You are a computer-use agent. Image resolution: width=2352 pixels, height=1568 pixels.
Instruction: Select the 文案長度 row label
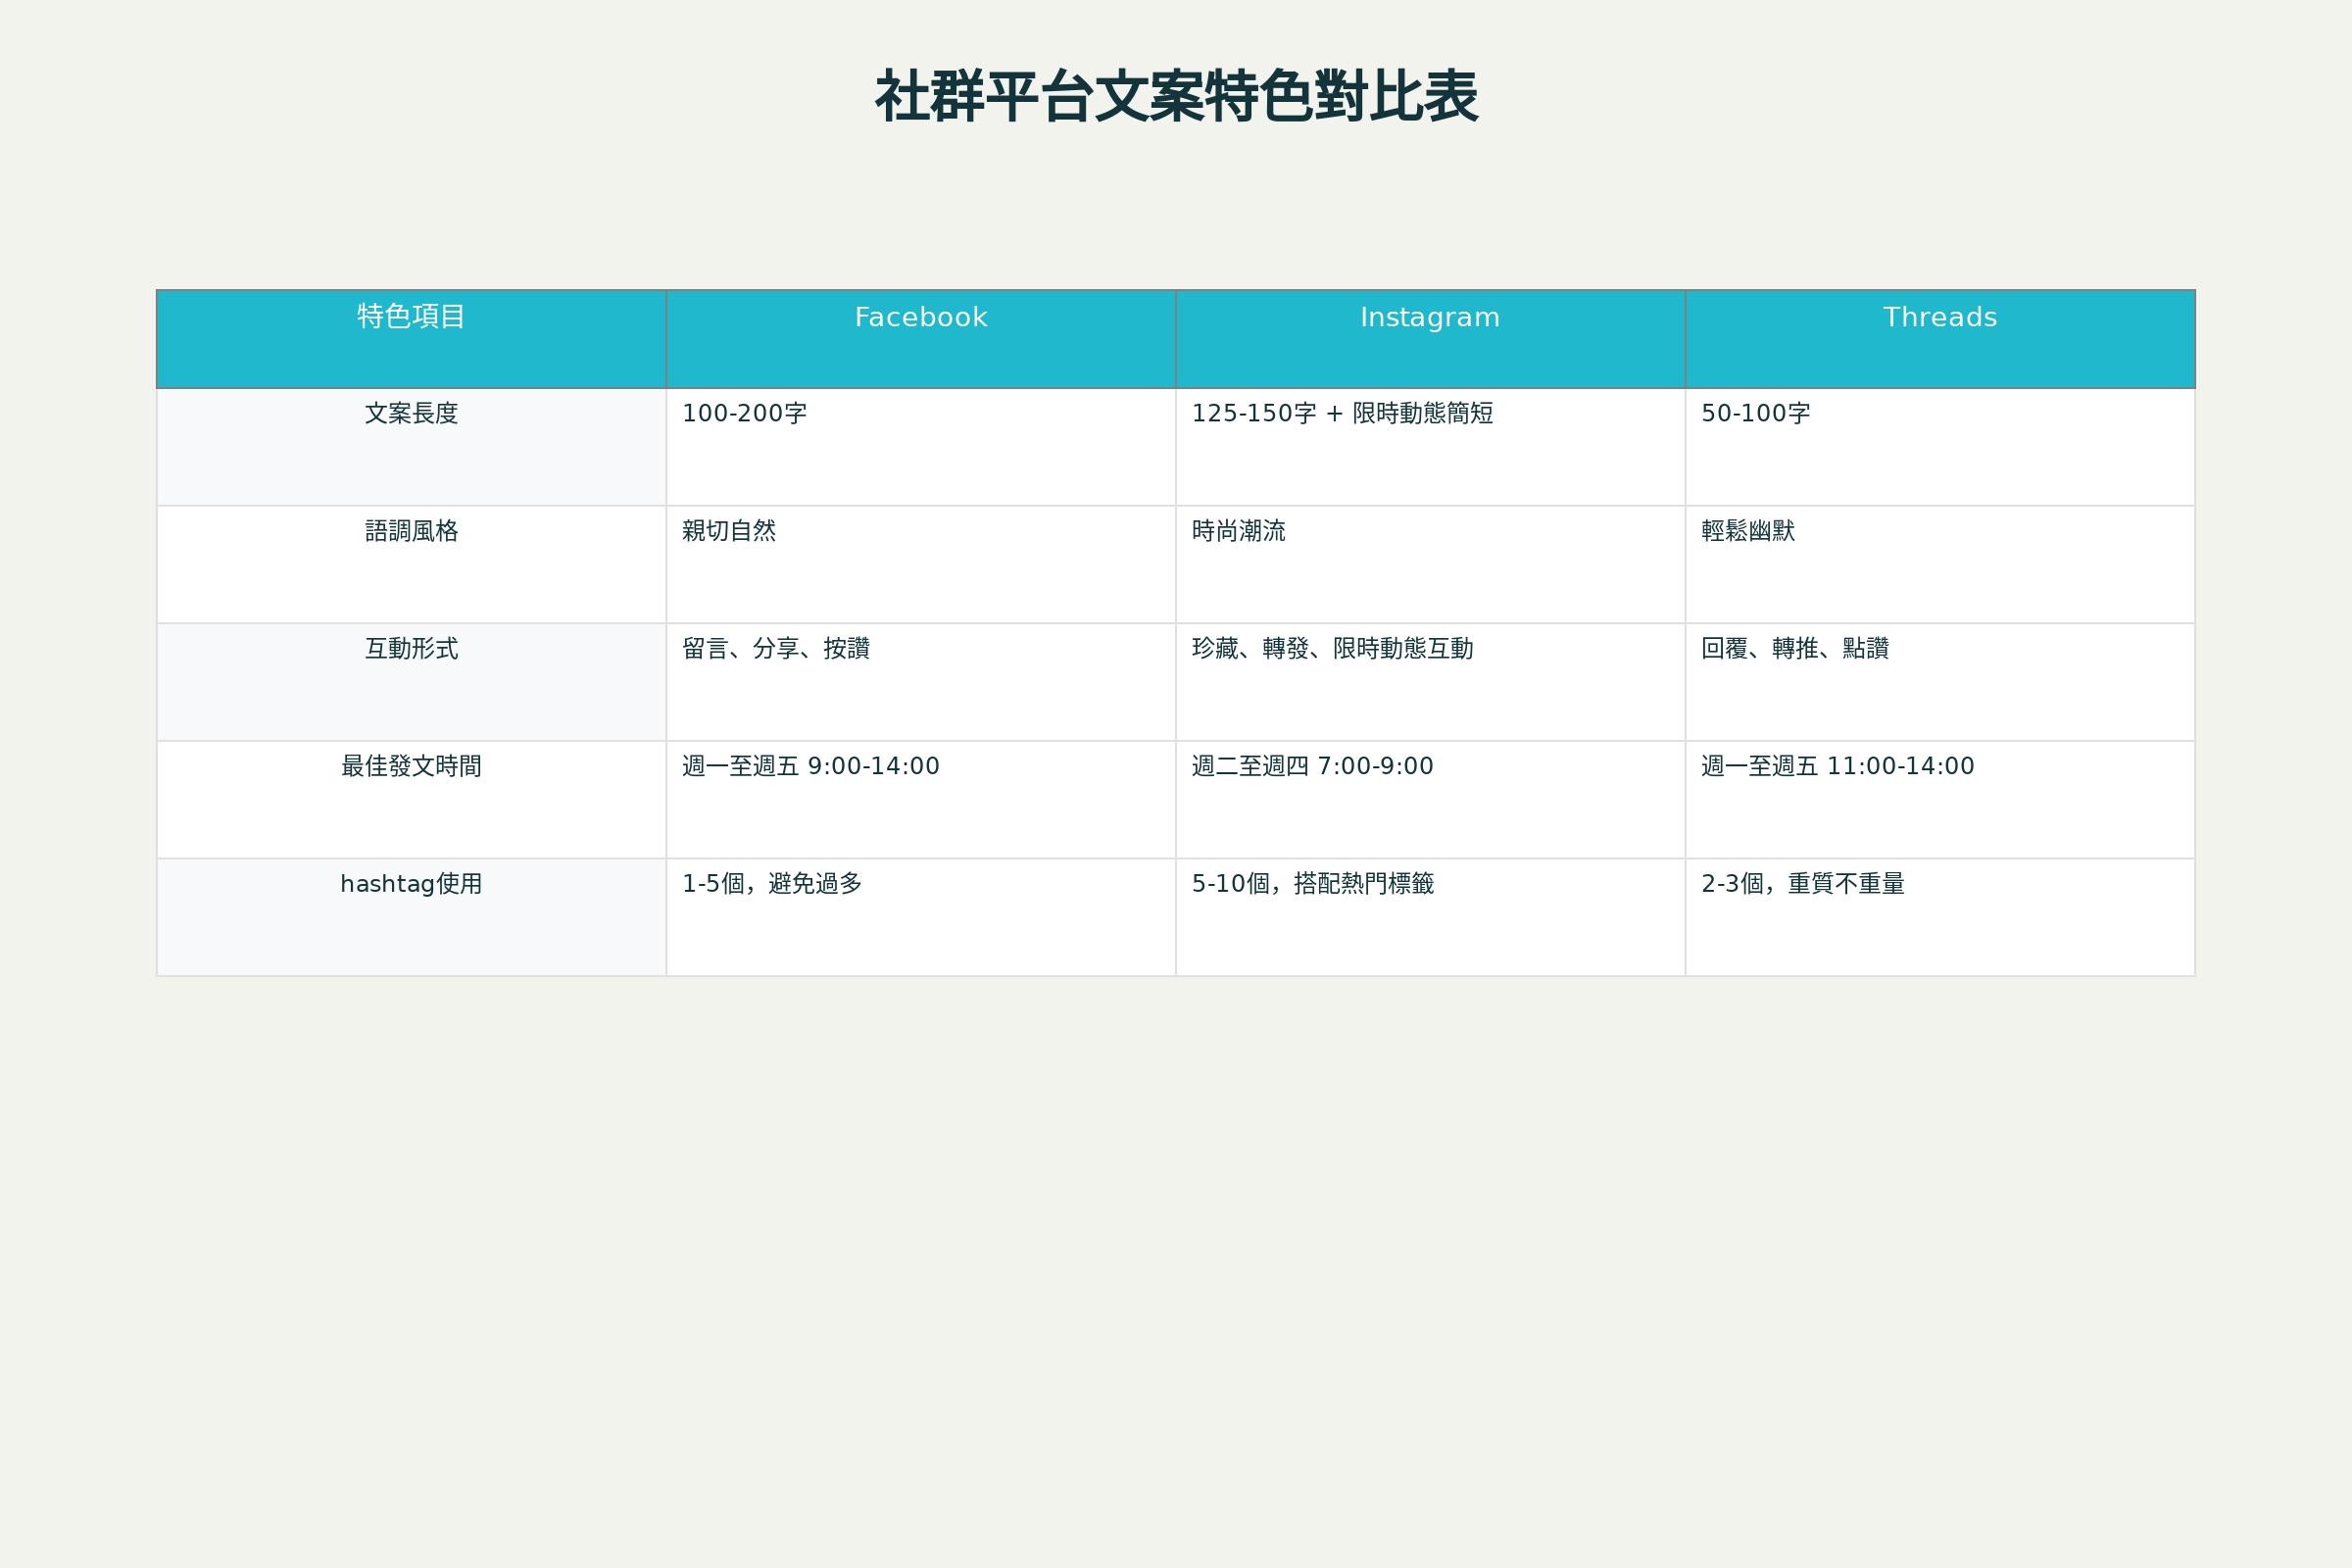[x=411, y=413]
